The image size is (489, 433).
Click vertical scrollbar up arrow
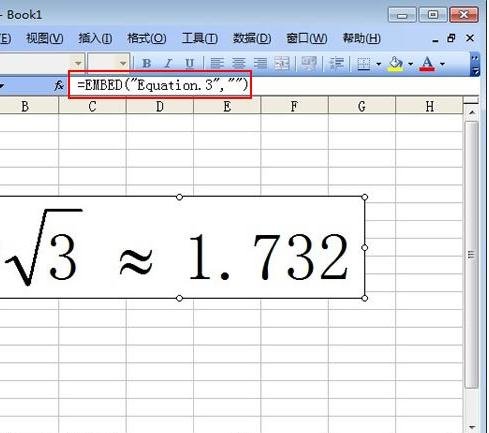pos(472,113)
